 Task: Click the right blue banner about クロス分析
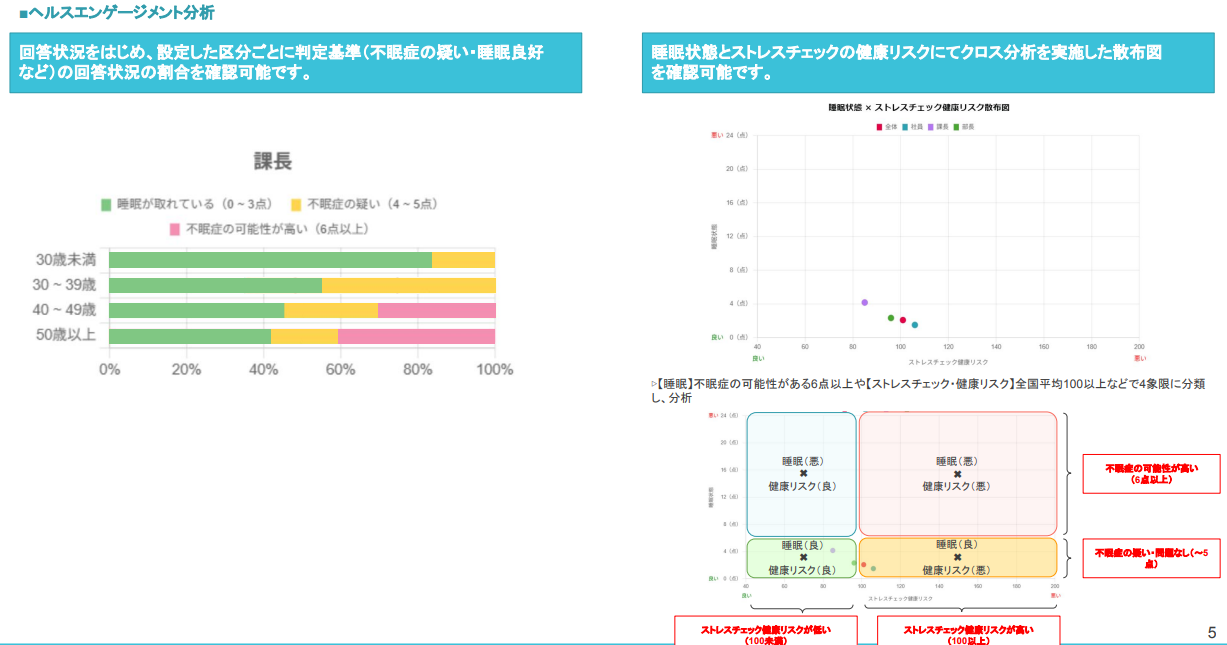pos(929,63)
